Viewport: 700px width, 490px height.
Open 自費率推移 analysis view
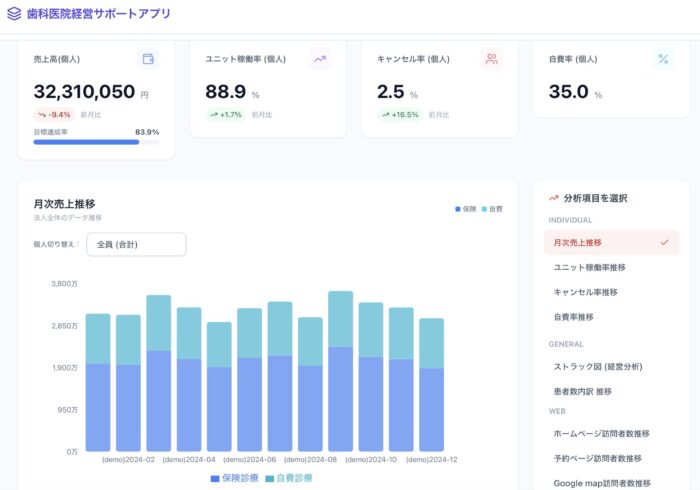(573, 317)
